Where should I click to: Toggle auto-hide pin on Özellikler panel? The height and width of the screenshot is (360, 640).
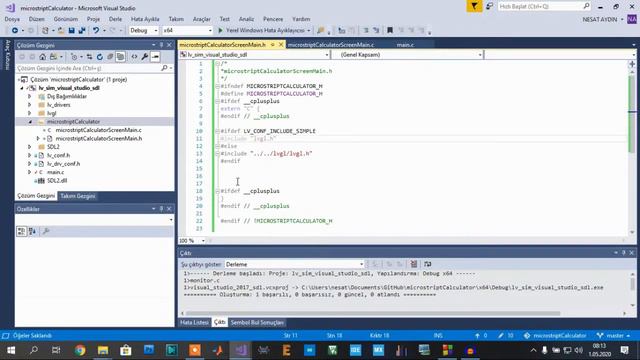click(161, 209)
